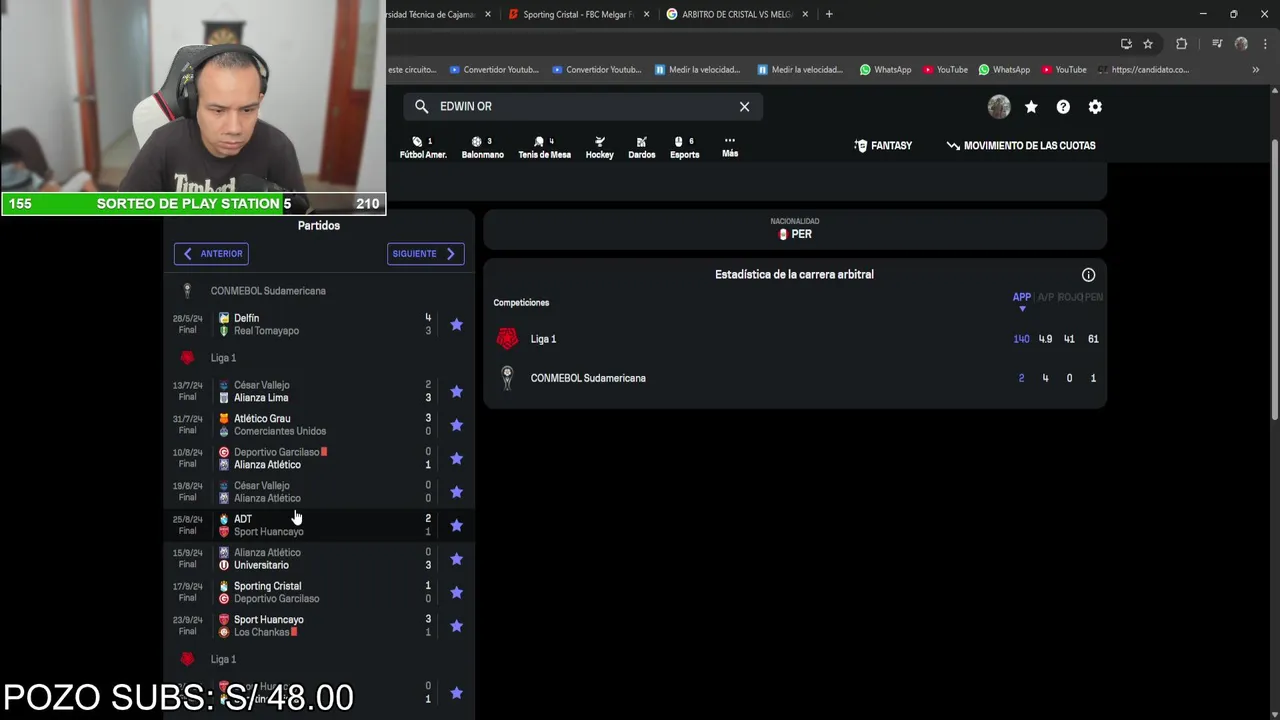Favorite Sport Huancayo vs Los Chankas match
Screen dimensions: 1280x720
[x=456, y=626]
